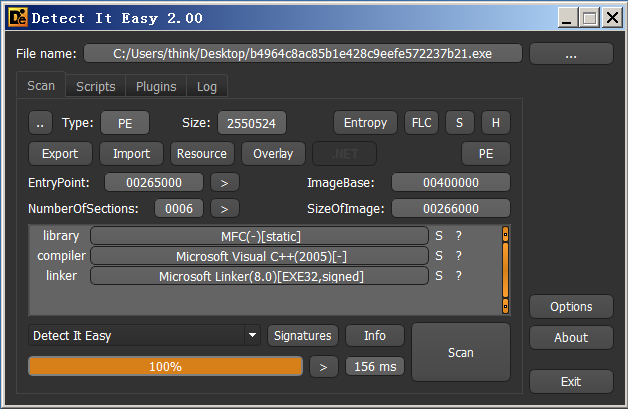Start scan with the large Scan button
Screen dimensions: 628x409
pos(461,353)
